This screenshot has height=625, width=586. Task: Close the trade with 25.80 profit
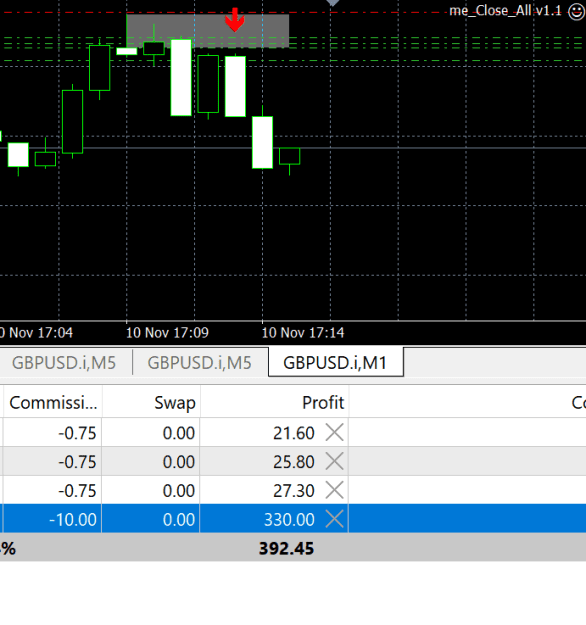(x=334, y=462)
